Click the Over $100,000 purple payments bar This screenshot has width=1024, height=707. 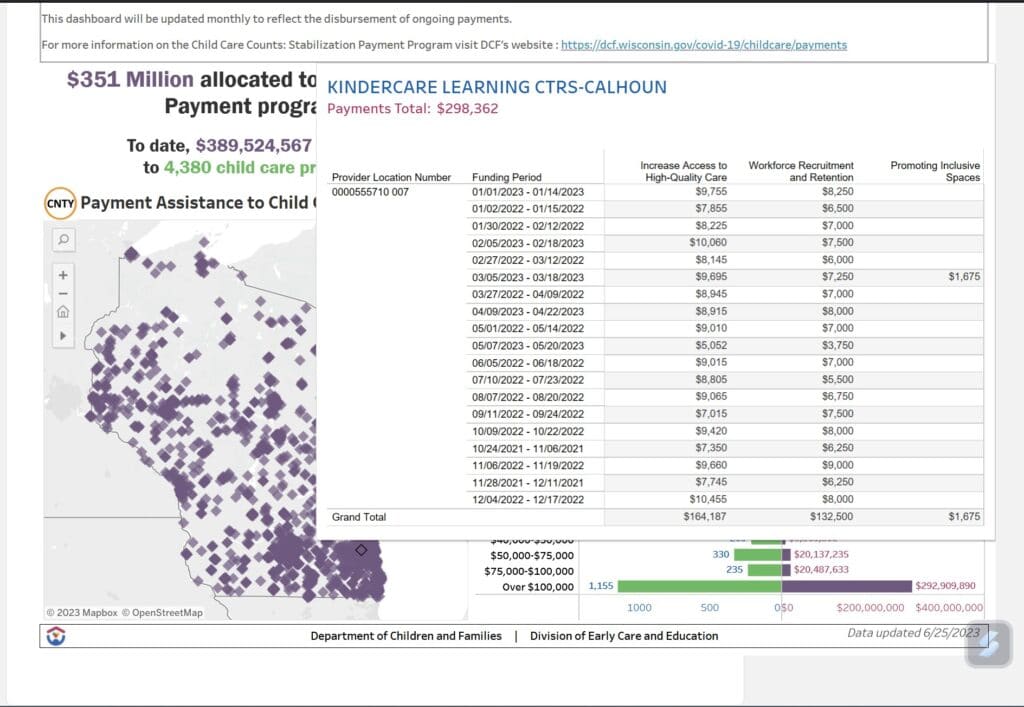tap(846, 586)
